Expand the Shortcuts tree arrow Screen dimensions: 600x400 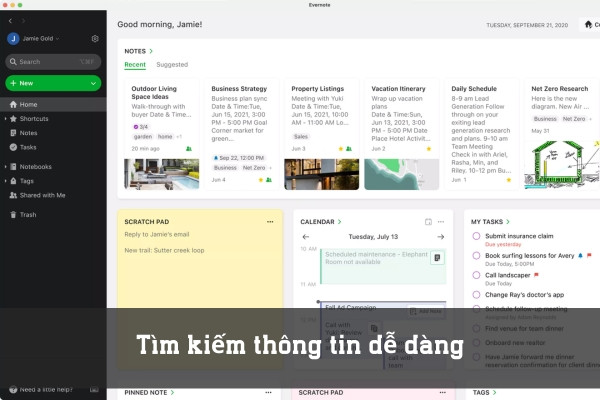(5, 119)
